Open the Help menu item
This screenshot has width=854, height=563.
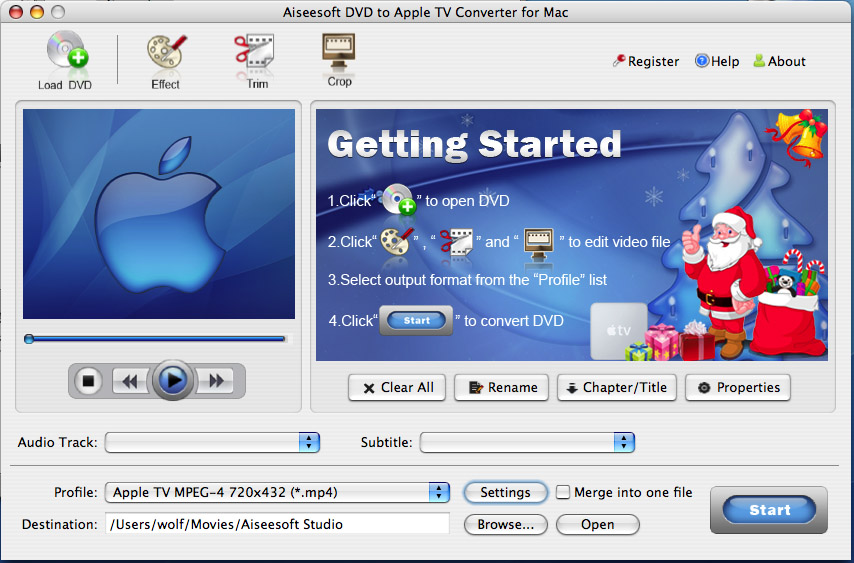[x=717, y=61]
